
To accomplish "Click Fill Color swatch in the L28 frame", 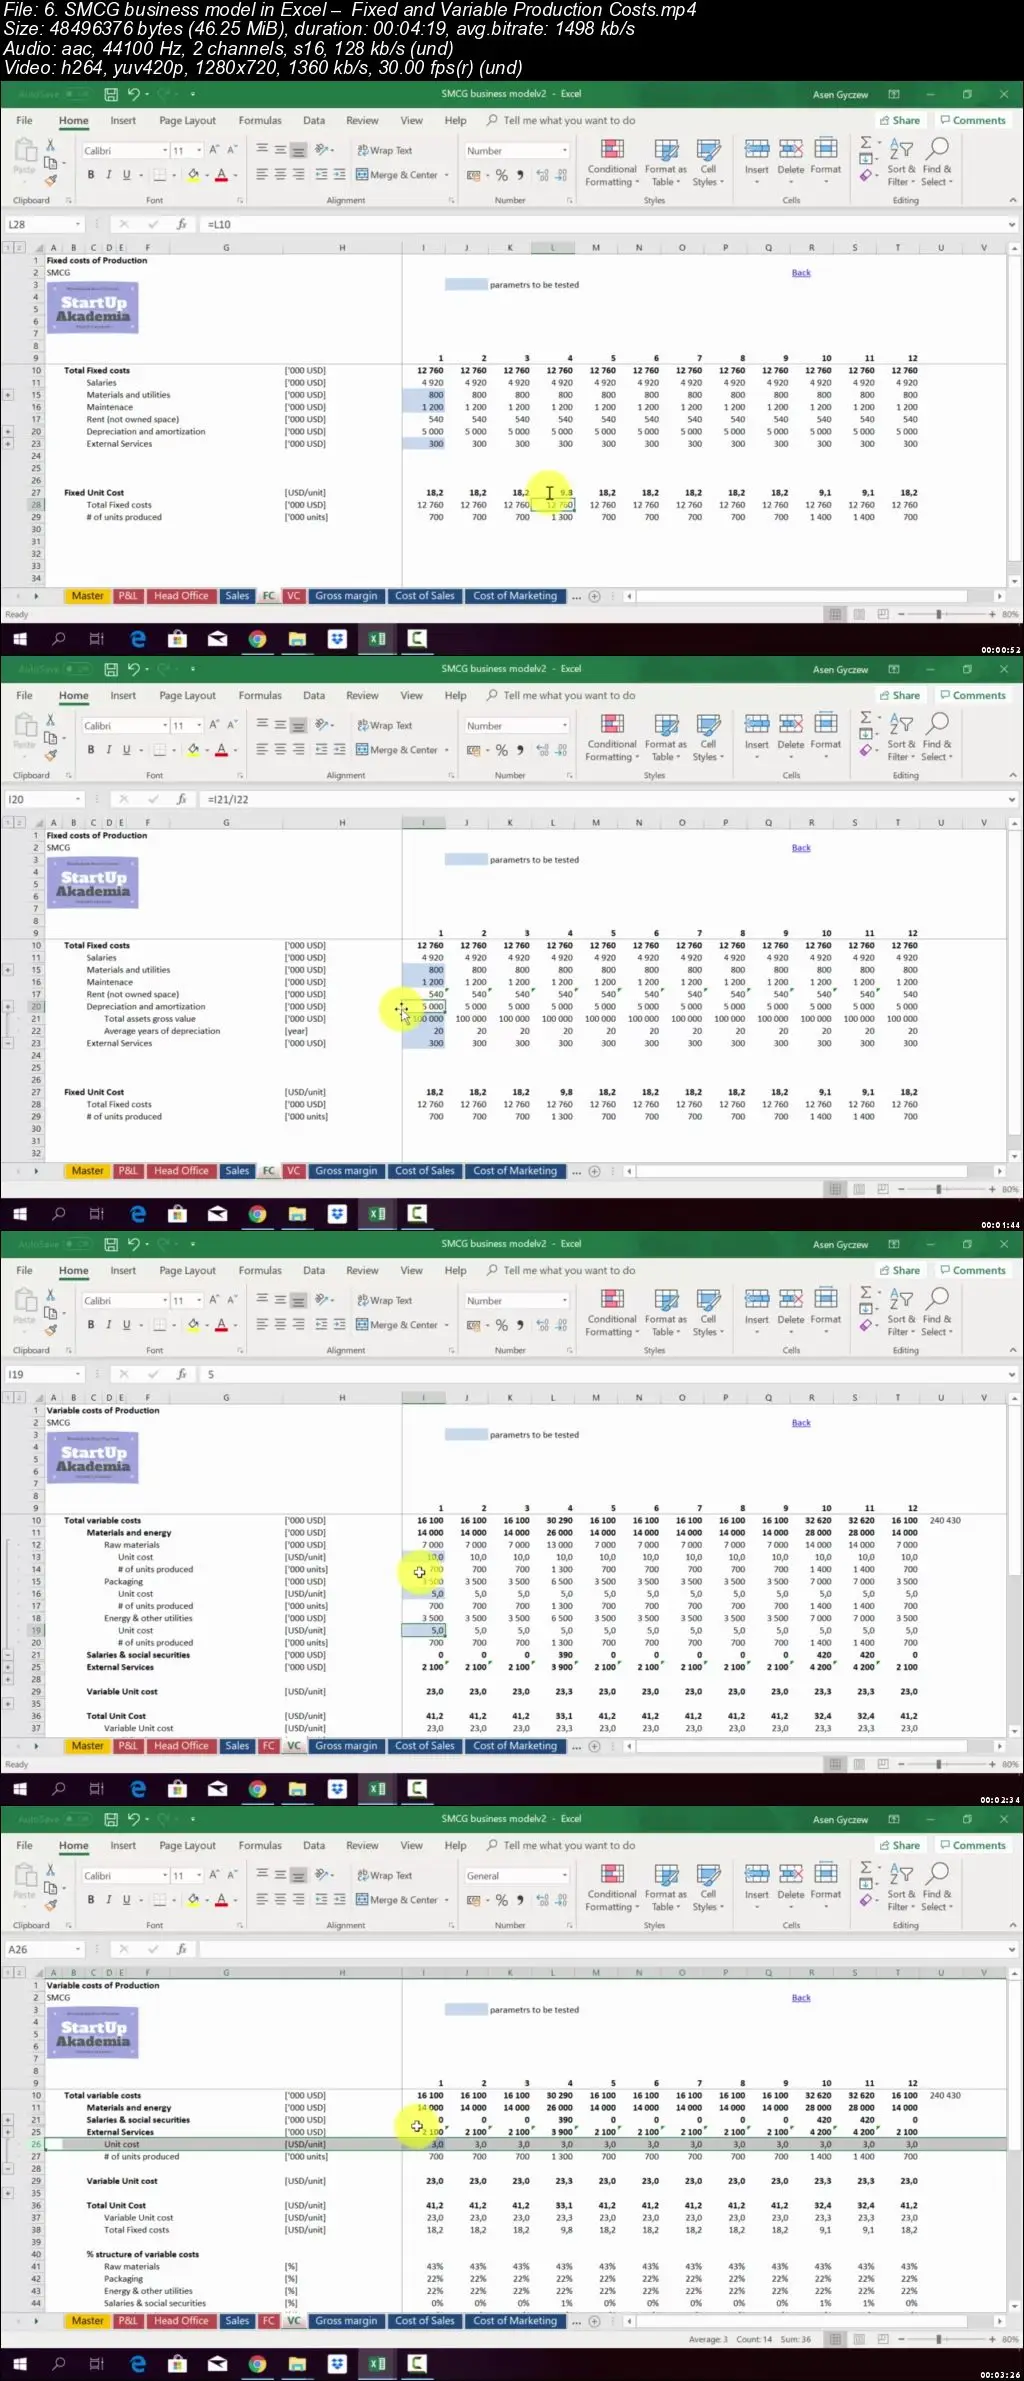I will (x=193, y=175).
